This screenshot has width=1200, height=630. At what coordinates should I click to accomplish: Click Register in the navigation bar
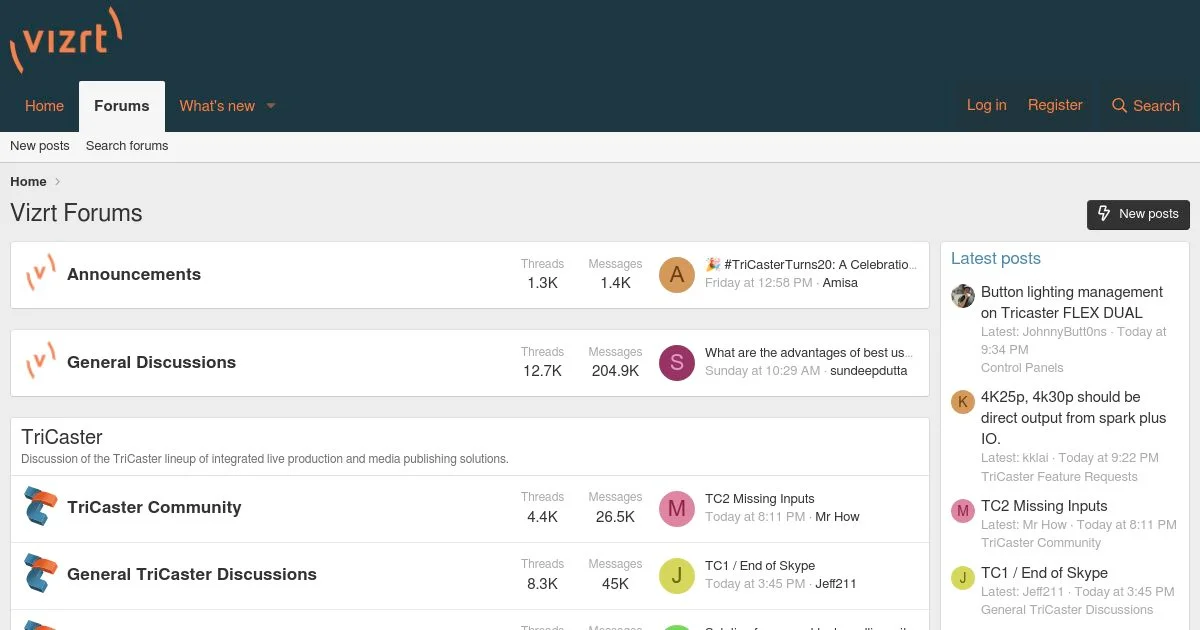1055,105
